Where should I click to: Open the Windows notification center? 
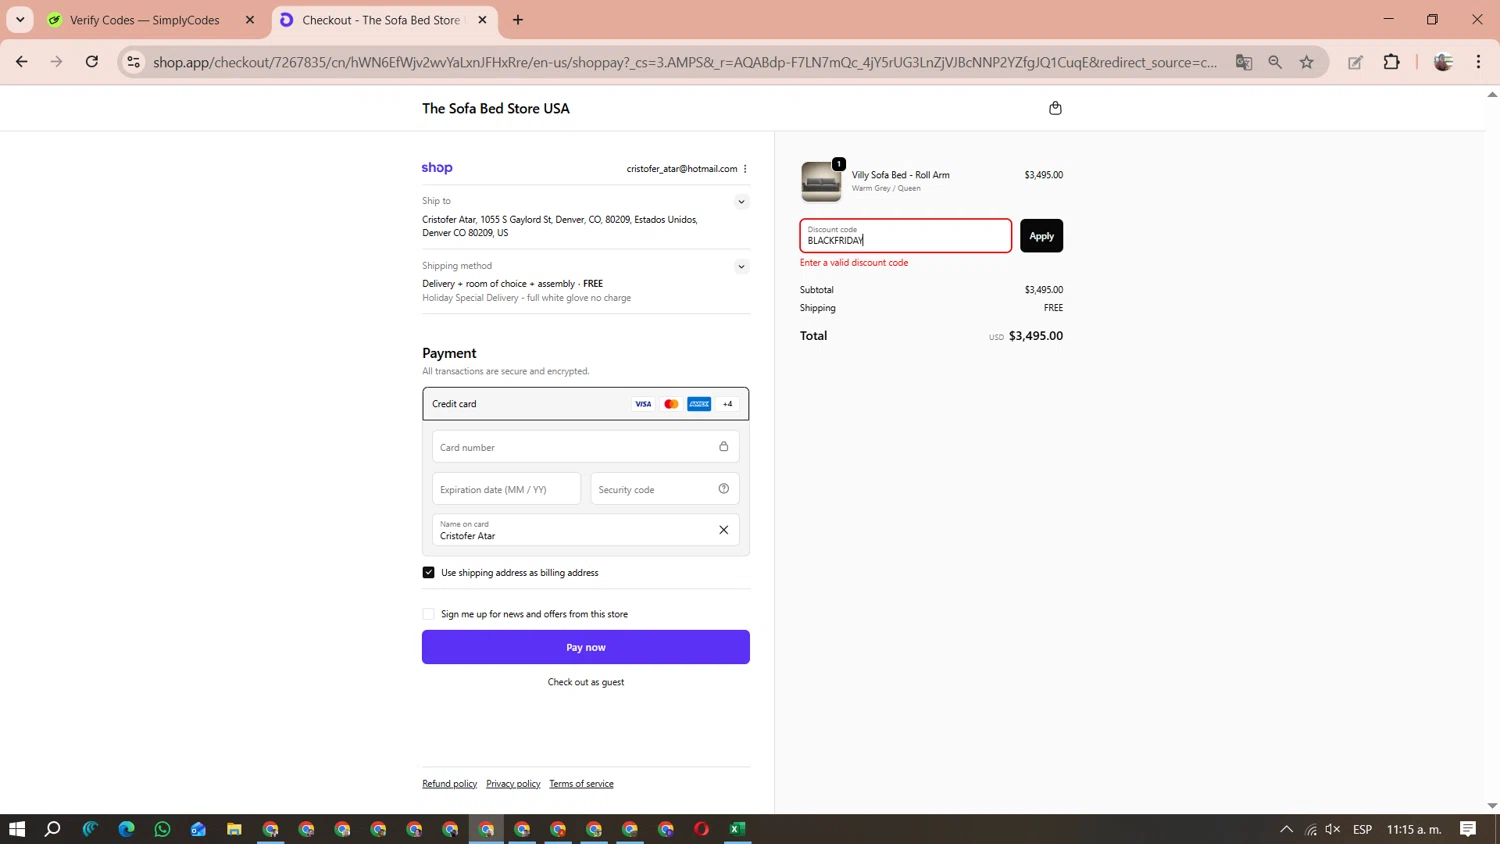click(1468, 829)
